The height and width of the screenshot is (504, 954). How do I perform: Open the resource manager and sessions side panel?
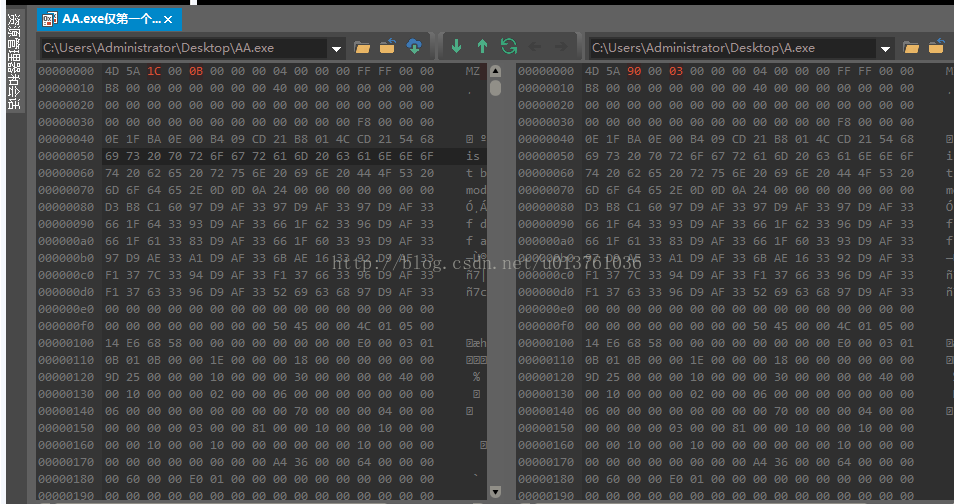pyautogui.click(x=13, y=61)
